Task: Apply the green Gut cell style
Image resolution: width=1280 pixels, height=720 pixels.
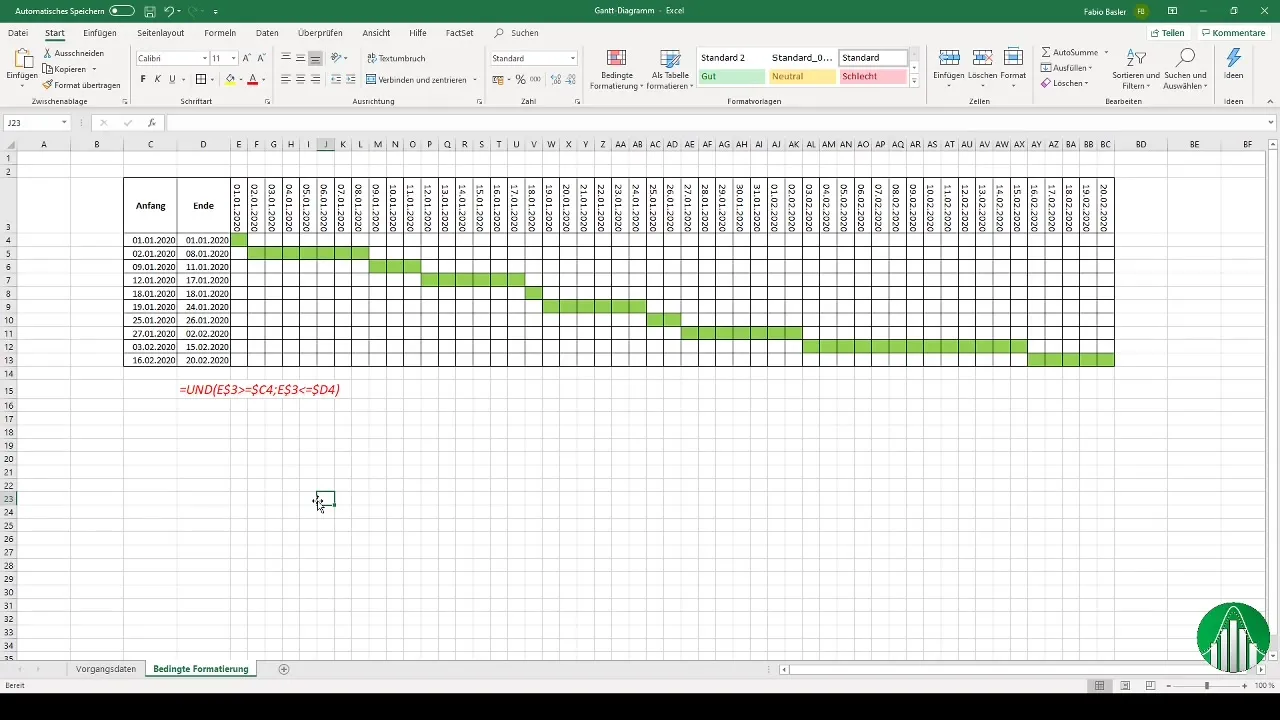Action: click(731, 76)
